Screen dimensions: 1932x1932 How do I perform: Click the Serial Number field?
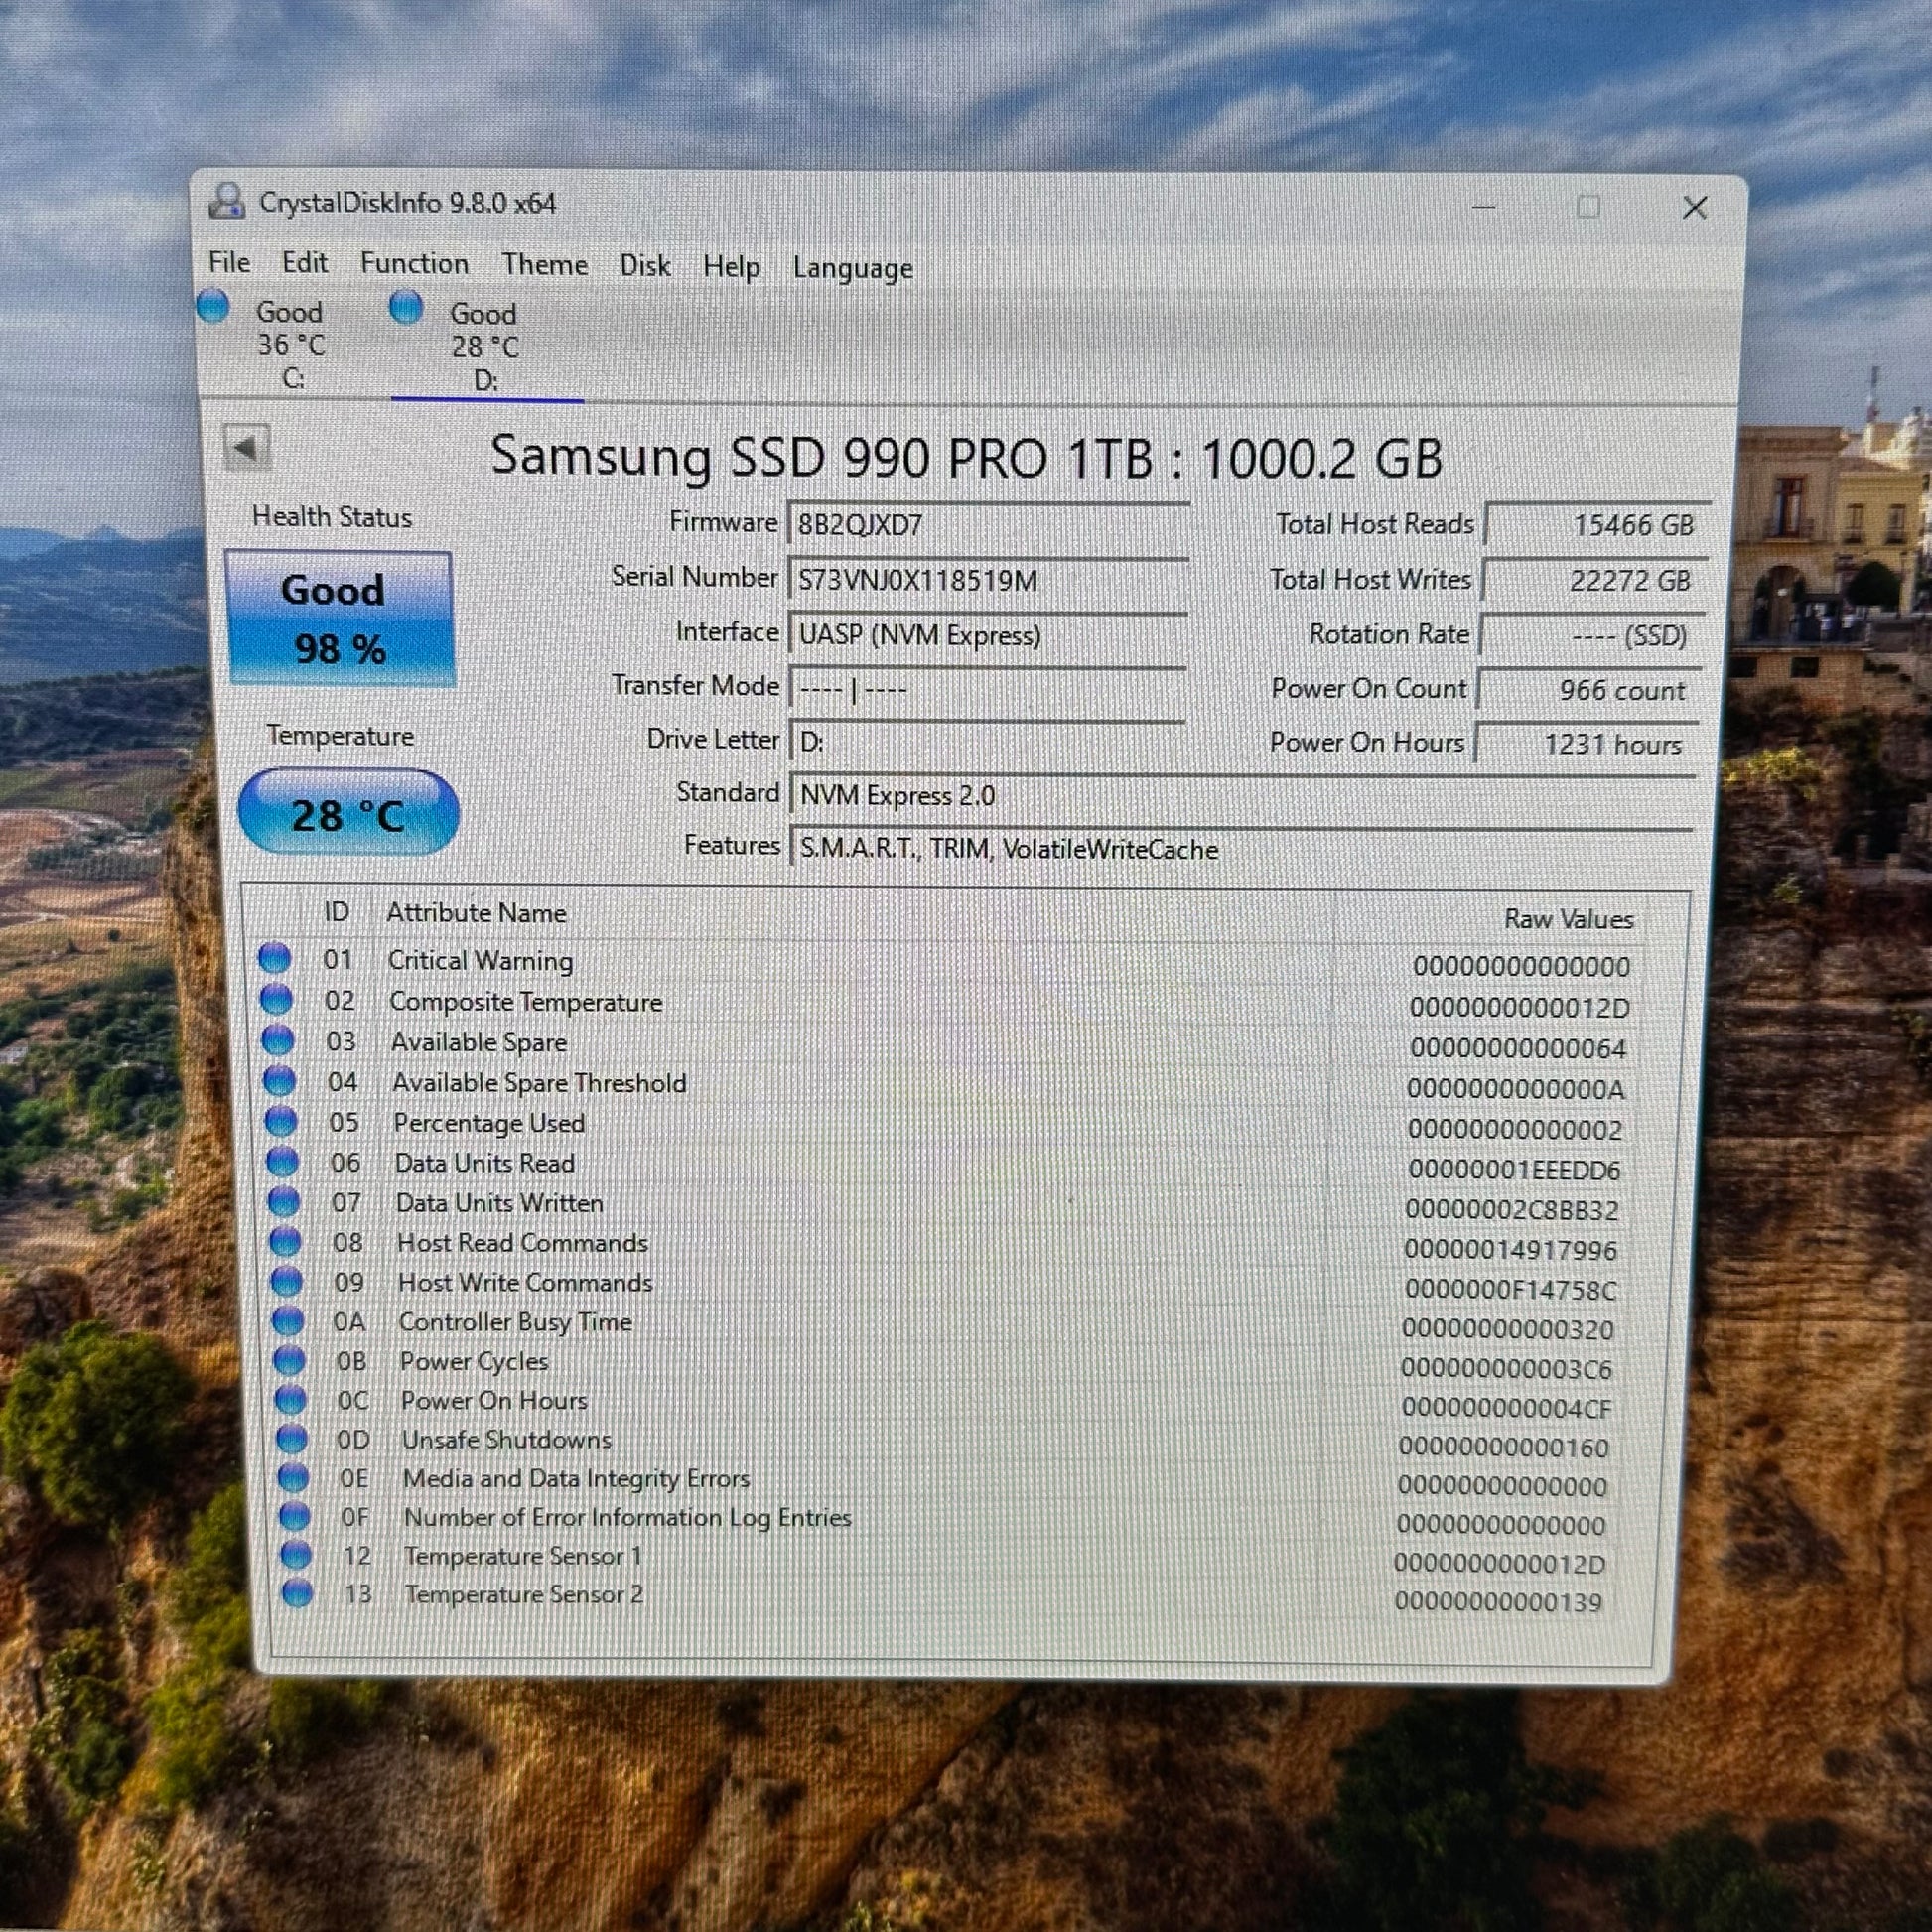click(988, 580)
